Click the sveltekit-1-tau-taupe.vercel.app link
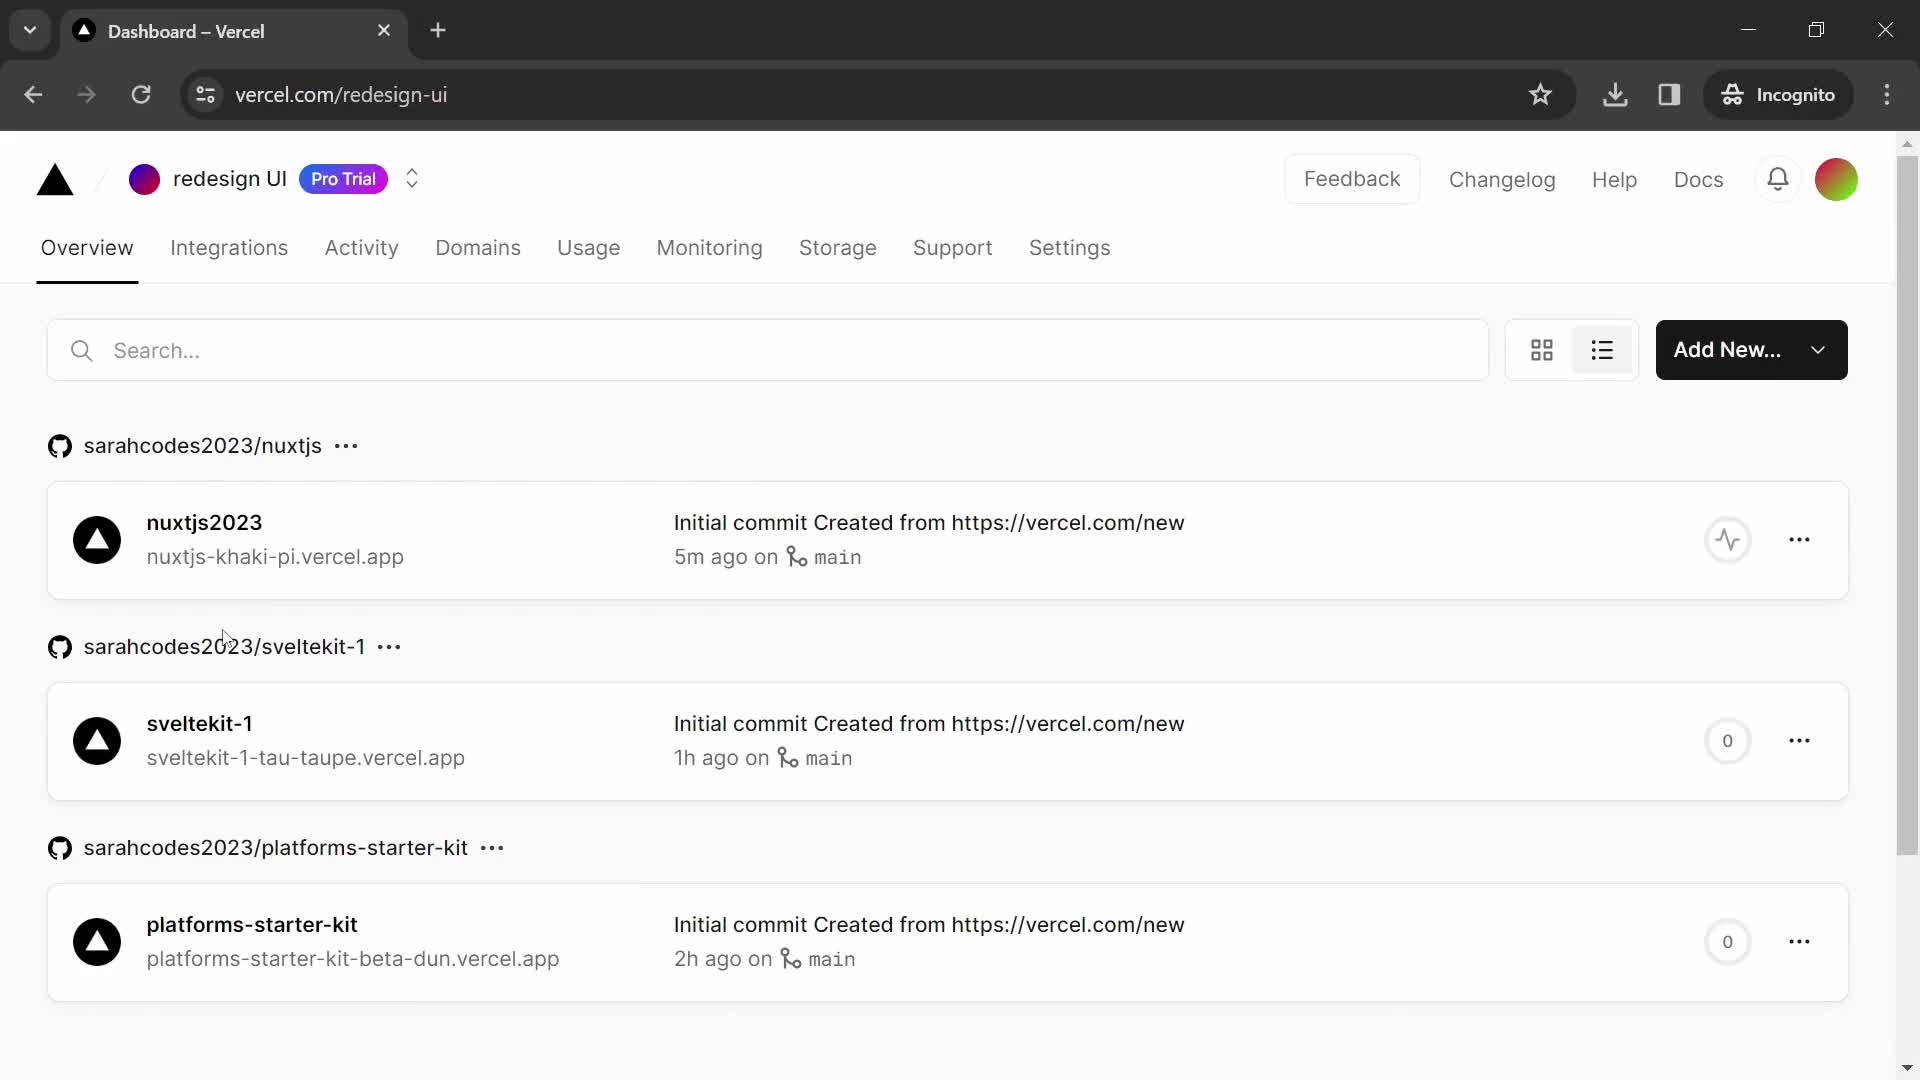The height and width of the screenshot is (1080, 1920). point(305,757)
